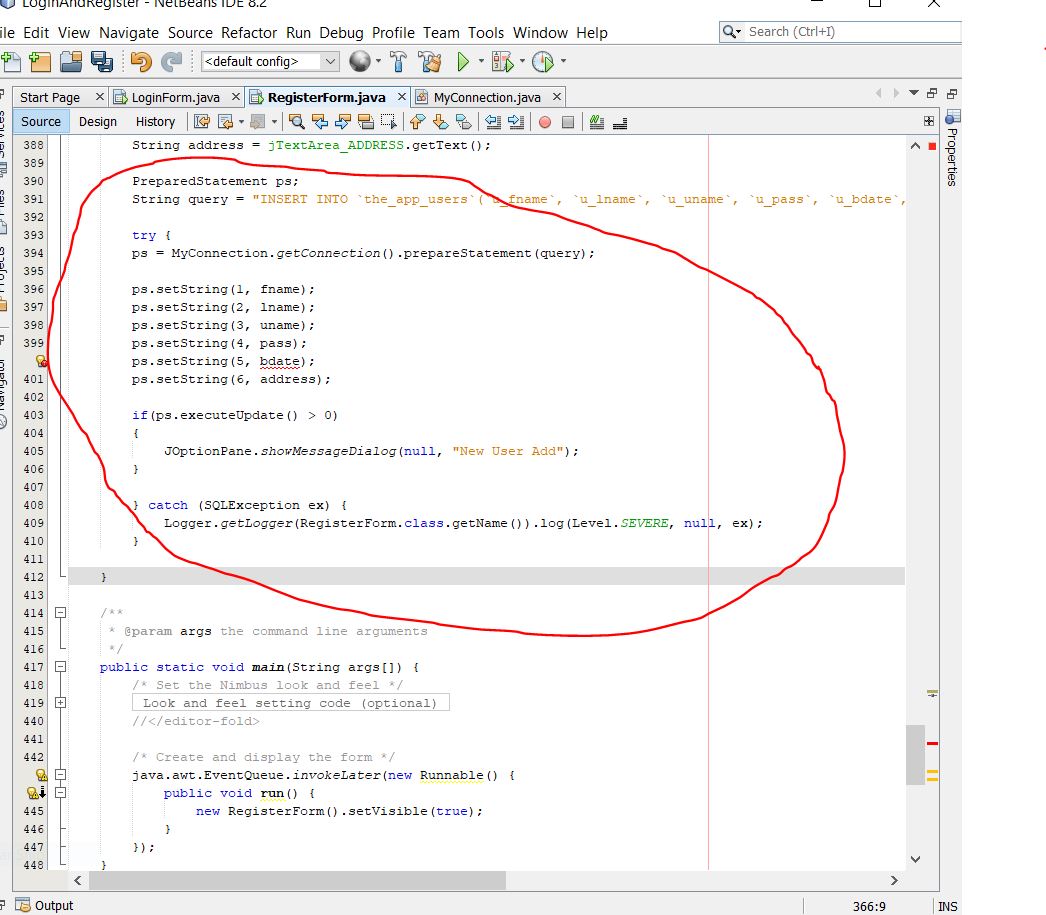Expand the collapsed Look and feel code fold

tap(60, 702)
